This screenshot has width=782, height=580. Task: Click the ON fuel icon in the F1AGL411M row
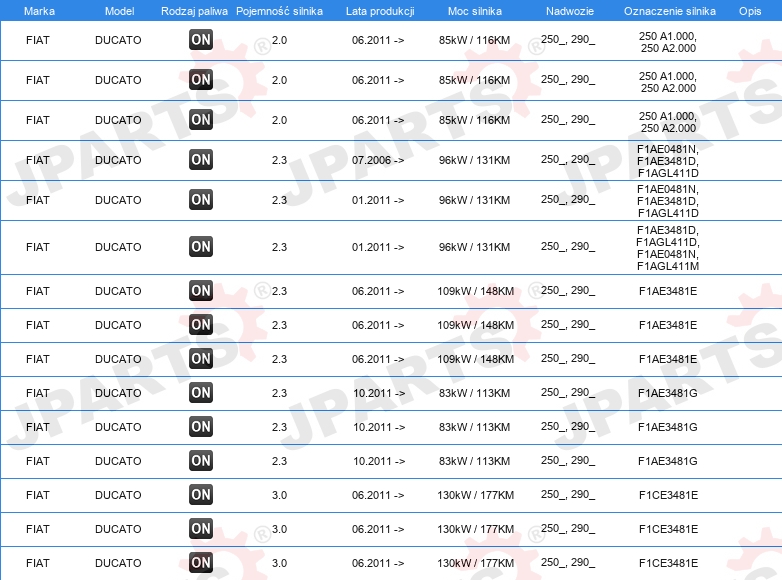(x=201, y=246)
